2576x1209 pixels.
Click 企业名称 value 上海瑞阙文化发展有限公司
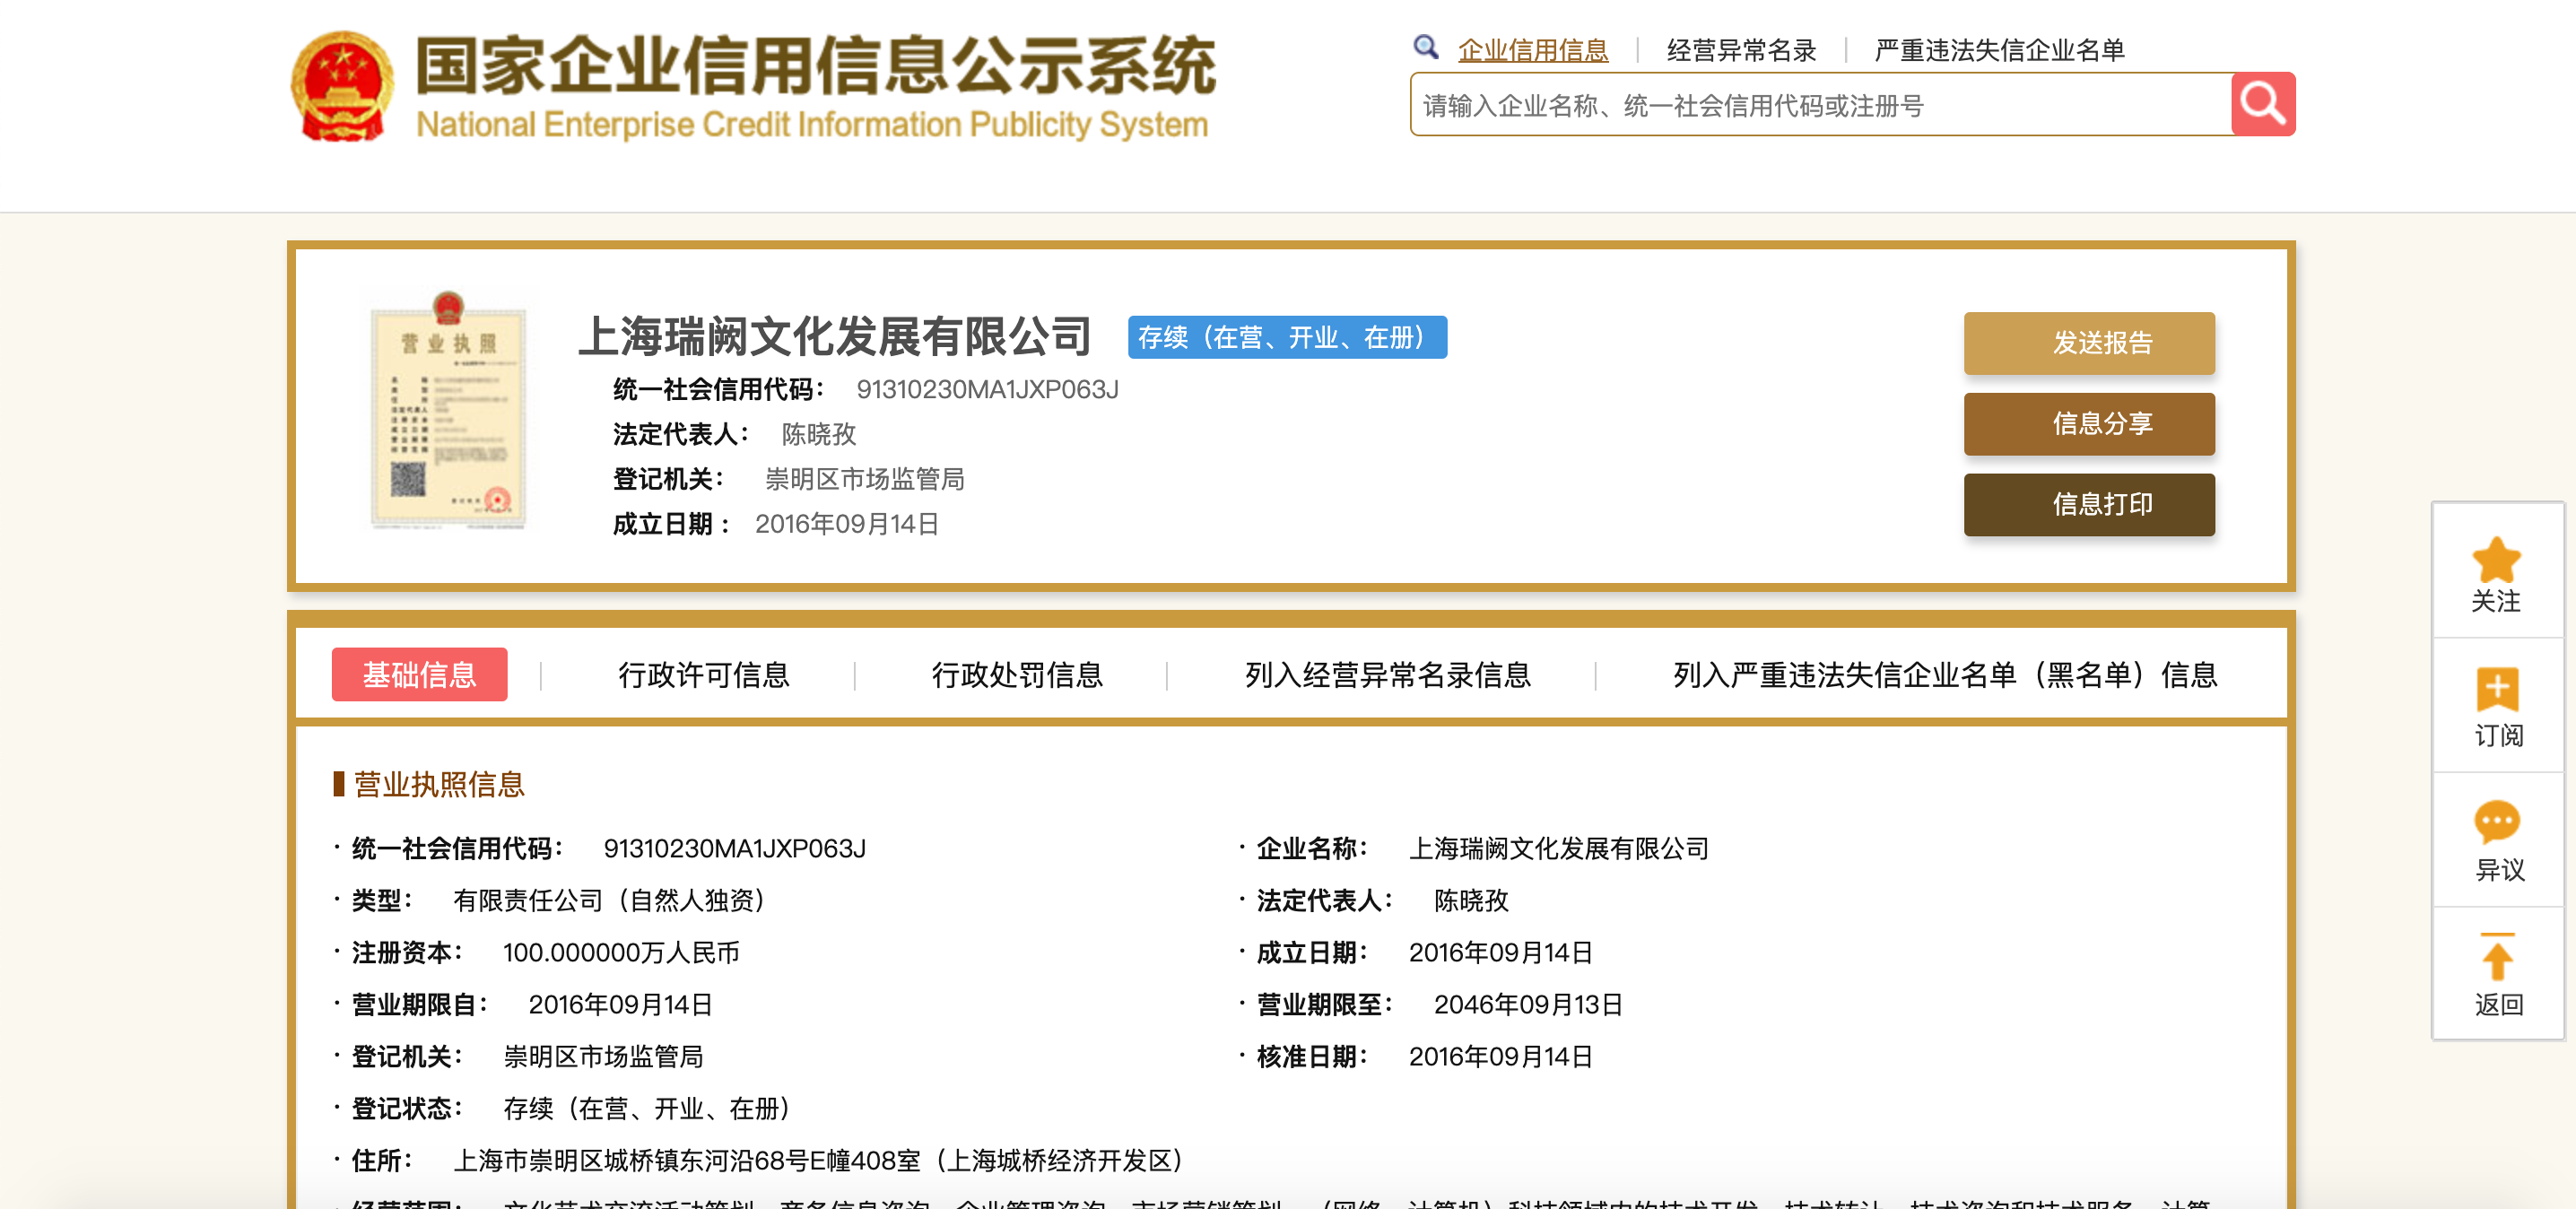point(1558,849)
